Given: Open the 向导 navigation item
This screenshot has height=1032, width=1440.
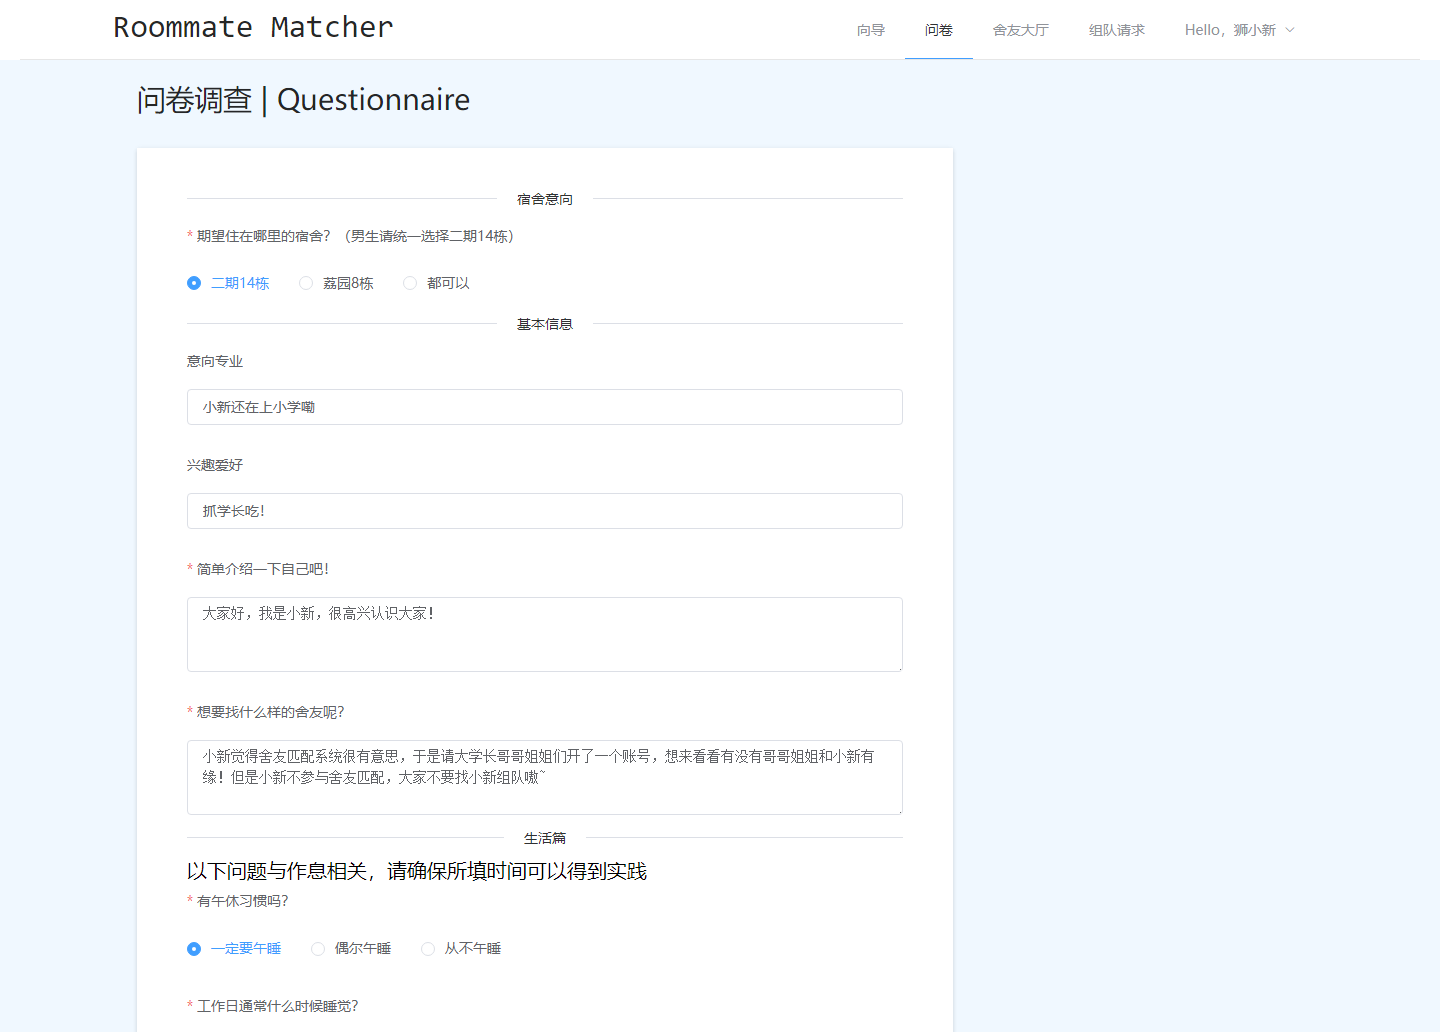Looking at the screenshot, I should pos(870,30).
